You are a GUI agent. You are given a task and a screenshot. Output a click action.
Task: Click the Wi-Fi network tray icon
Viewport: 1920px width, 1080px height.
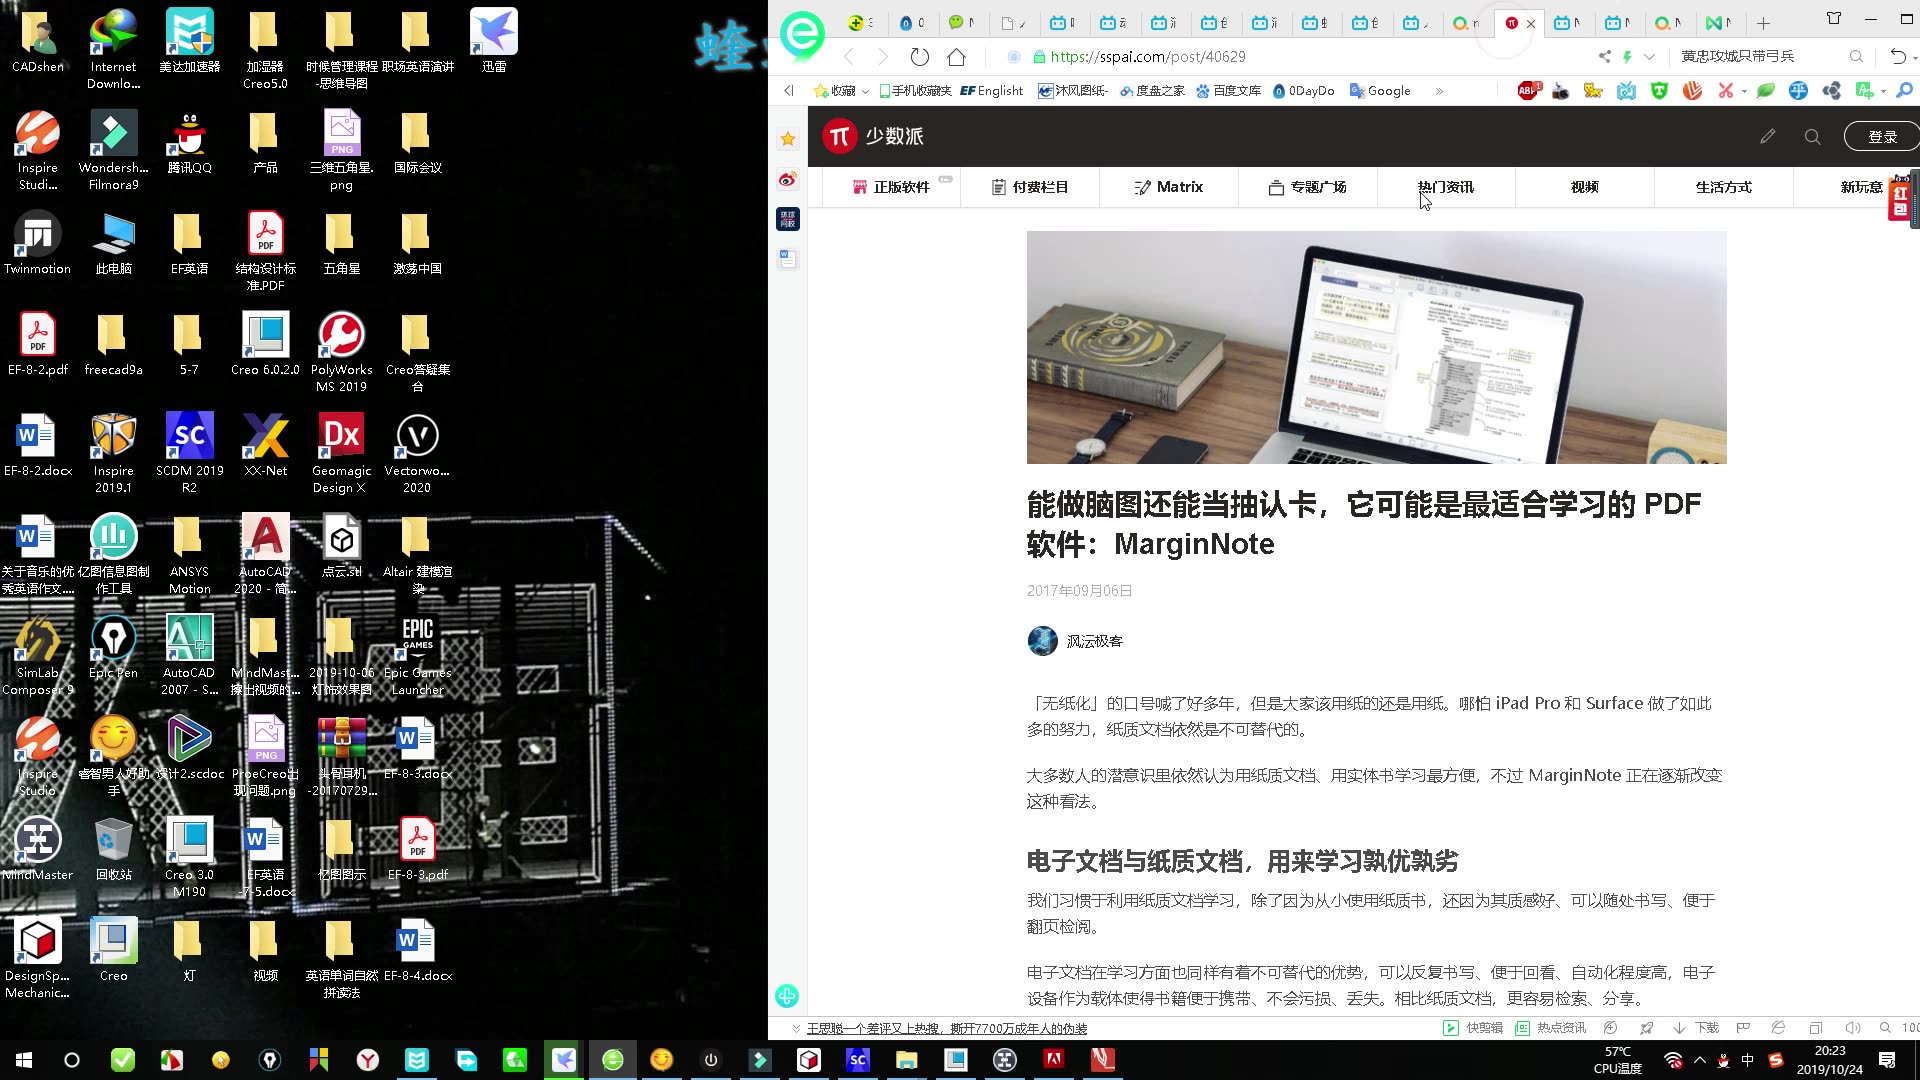[x=1673, y=1060]
